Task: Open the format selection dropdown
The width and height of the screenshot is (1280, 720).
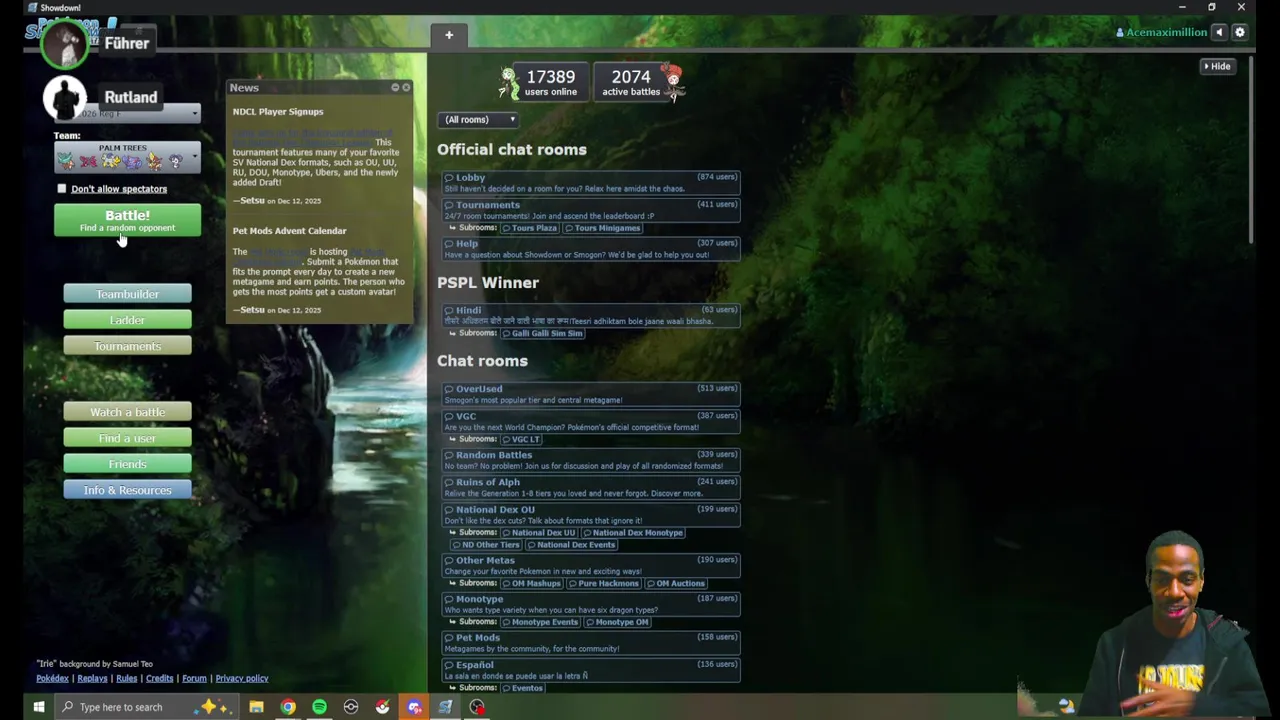Action: click(x=127, y=114)
